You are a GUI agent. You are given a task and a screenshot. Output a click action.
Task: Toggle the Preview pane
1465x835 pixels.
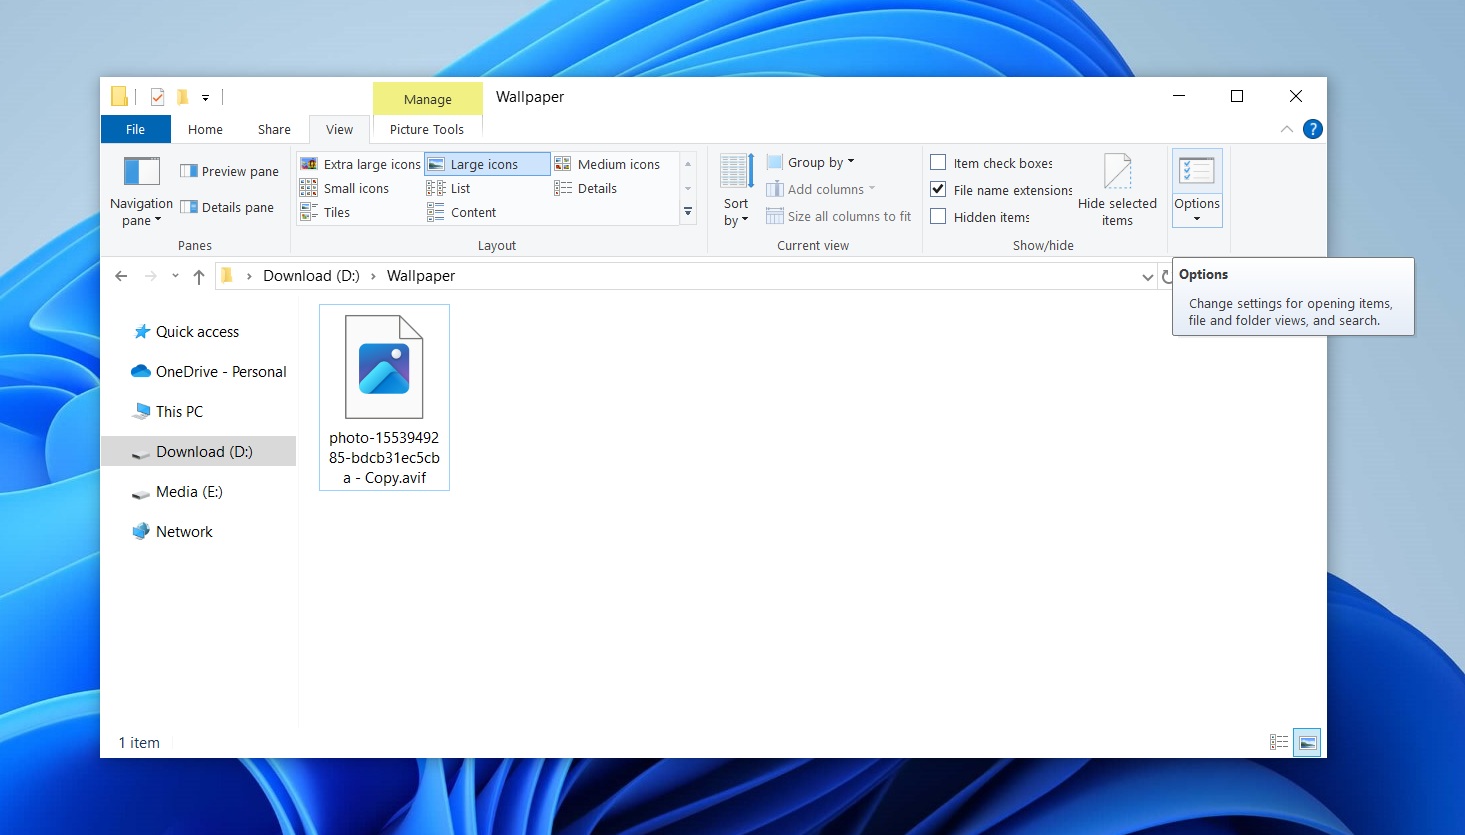(x=229, y=171)
